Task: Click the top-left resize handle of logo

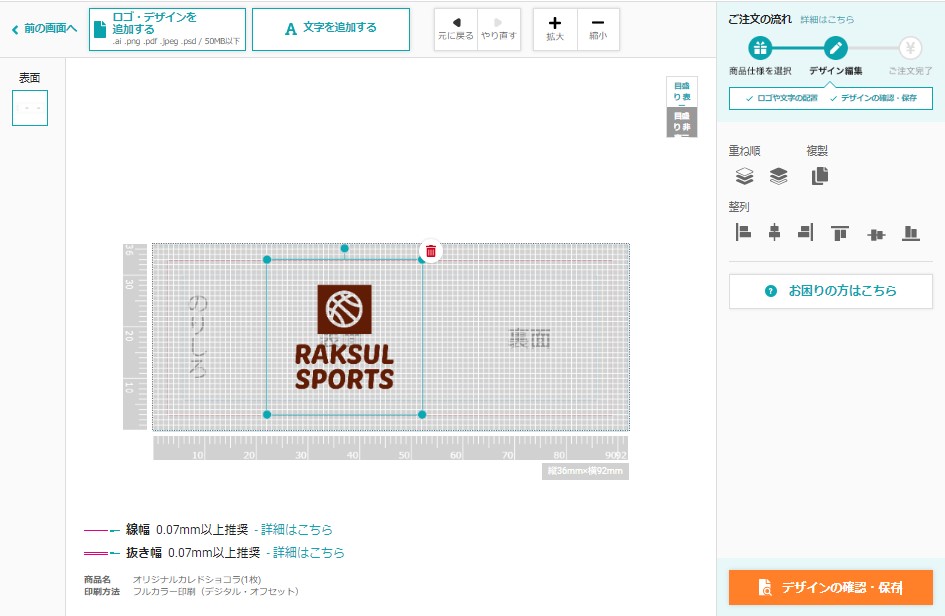Action: click(267, 260)
